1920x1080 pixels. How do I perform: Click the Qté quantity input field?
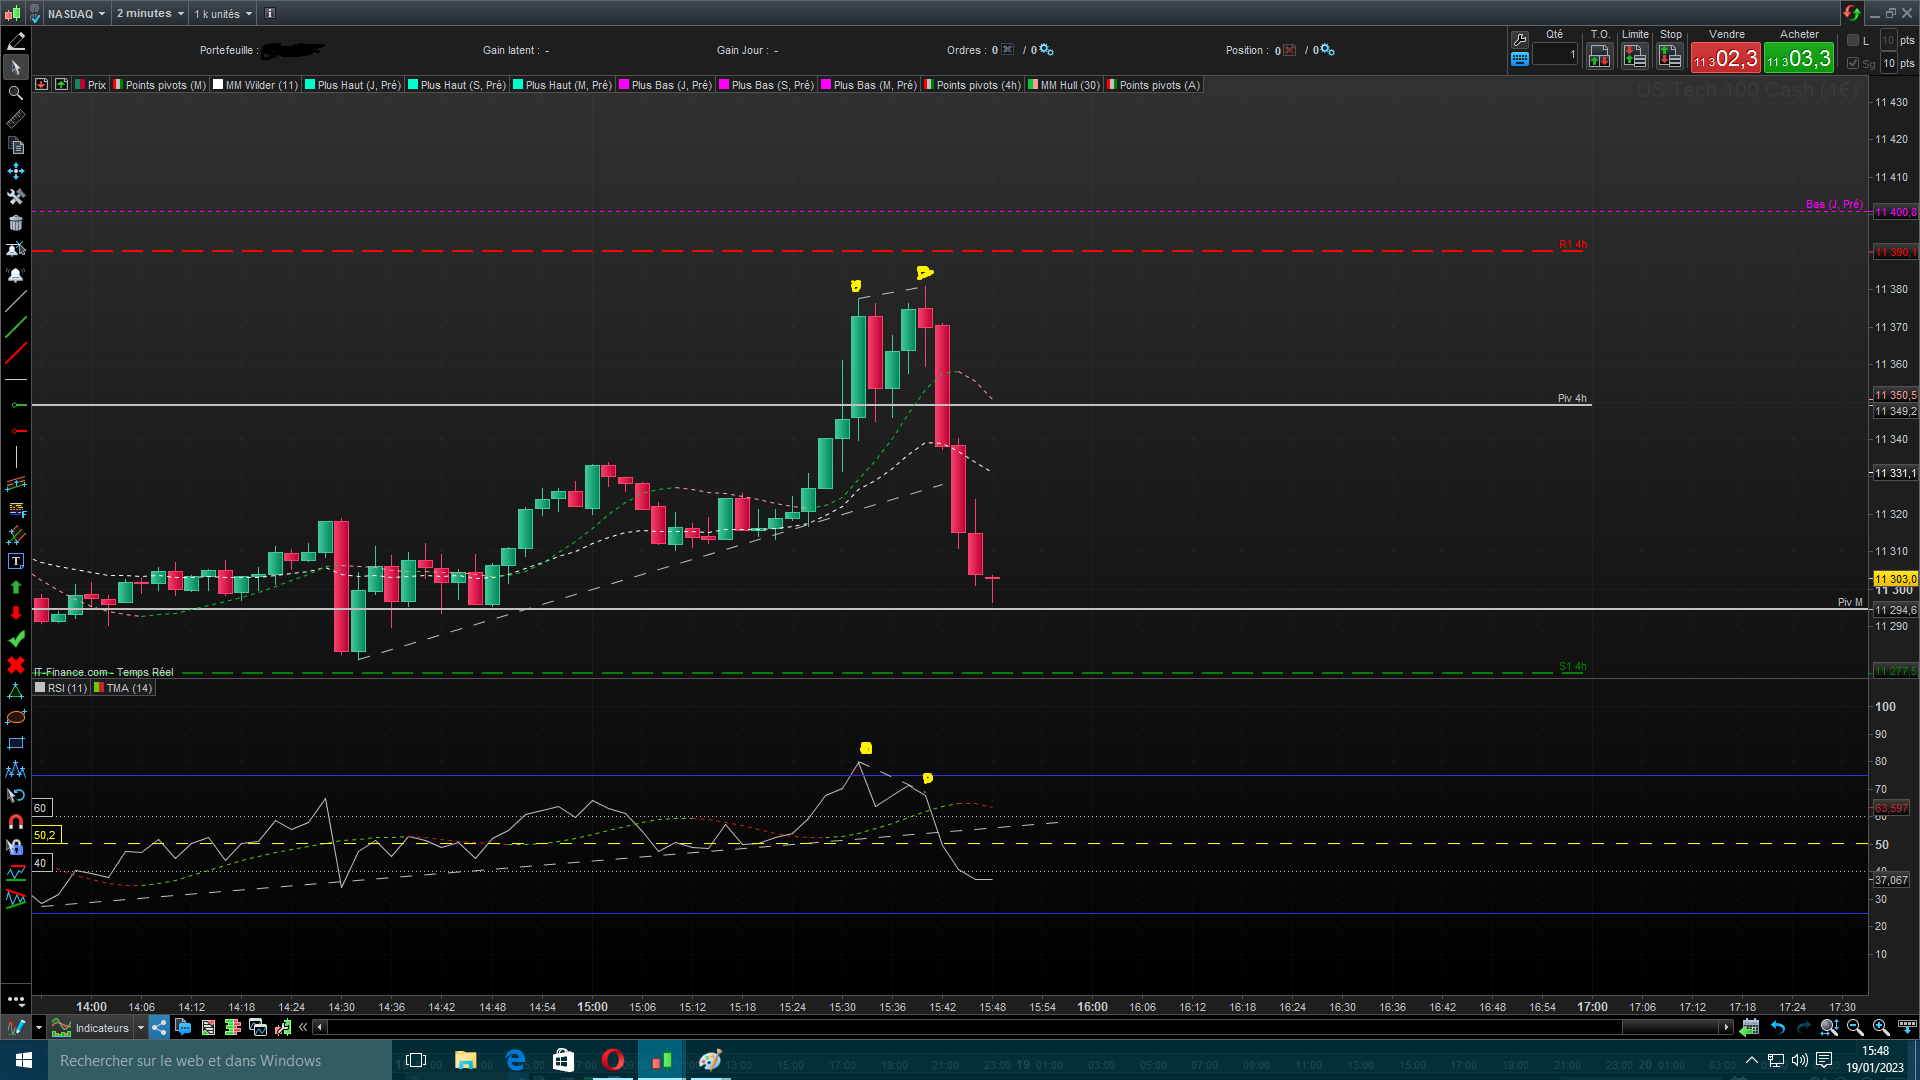coord(1554,55)
